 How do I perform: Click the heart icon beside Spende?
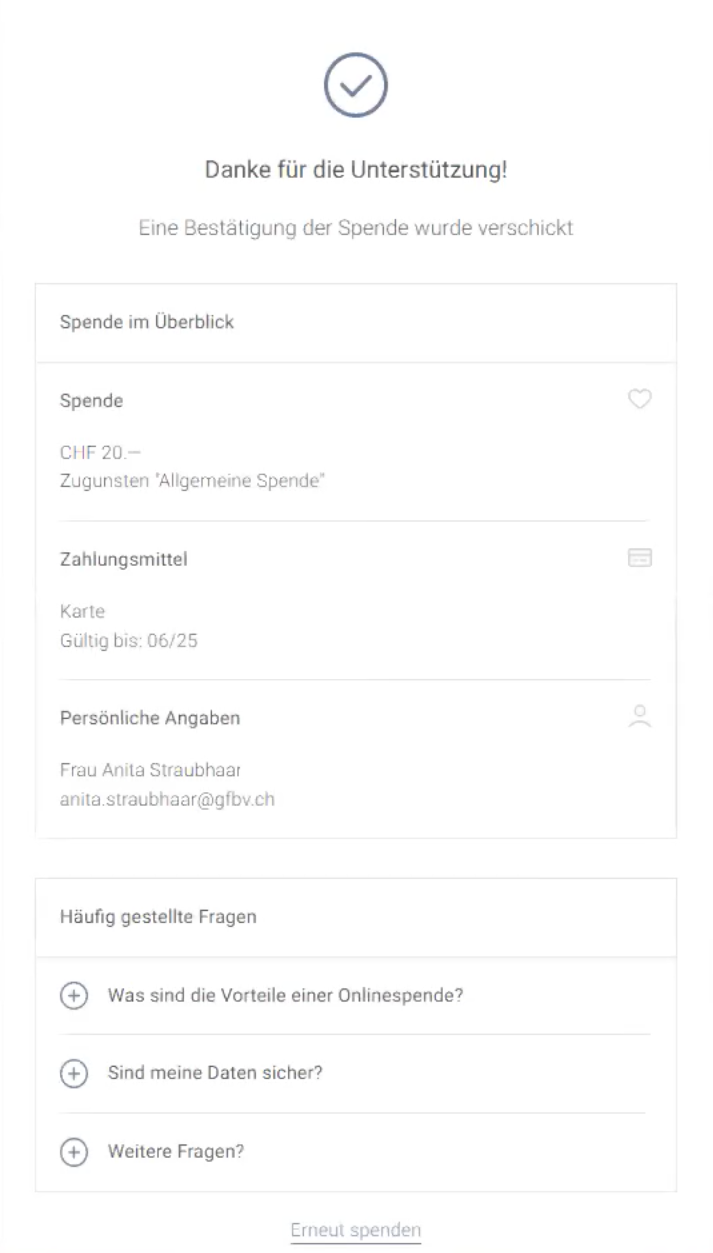[639, 400]
